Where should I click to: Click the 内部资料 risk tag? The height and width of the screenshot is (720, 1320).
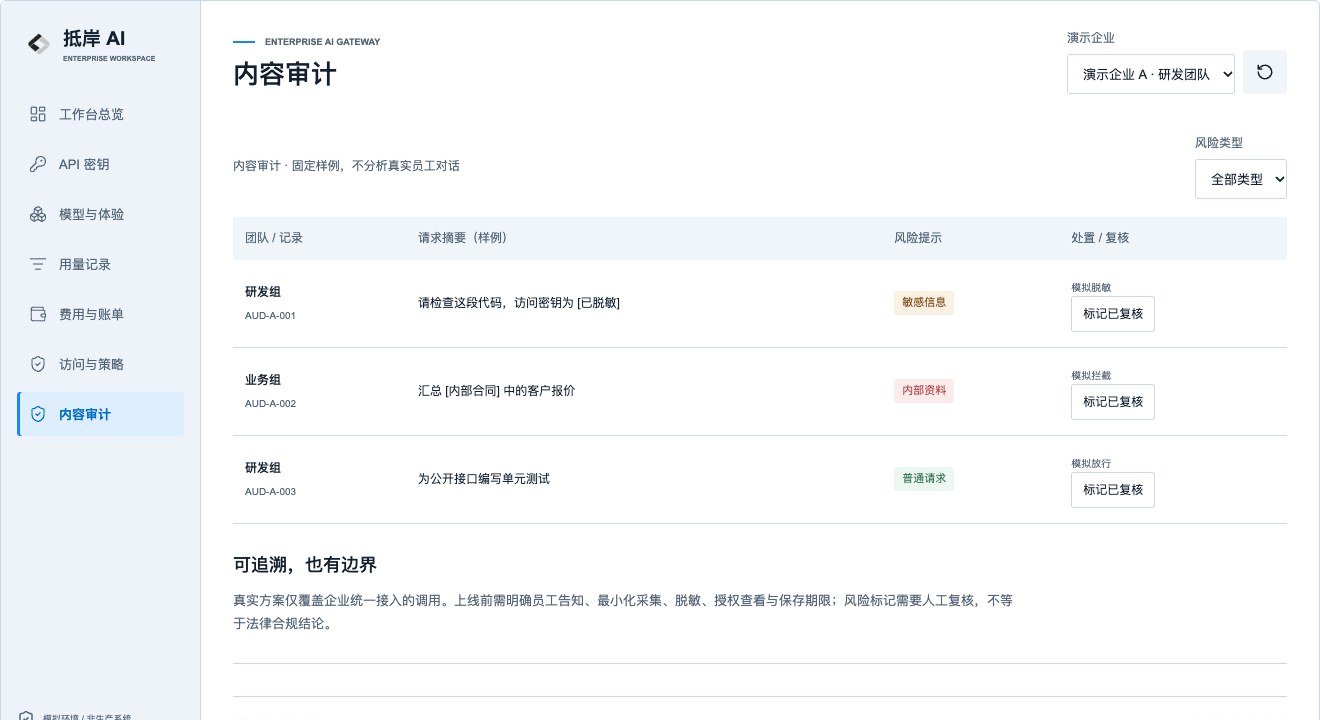(924, 390)
